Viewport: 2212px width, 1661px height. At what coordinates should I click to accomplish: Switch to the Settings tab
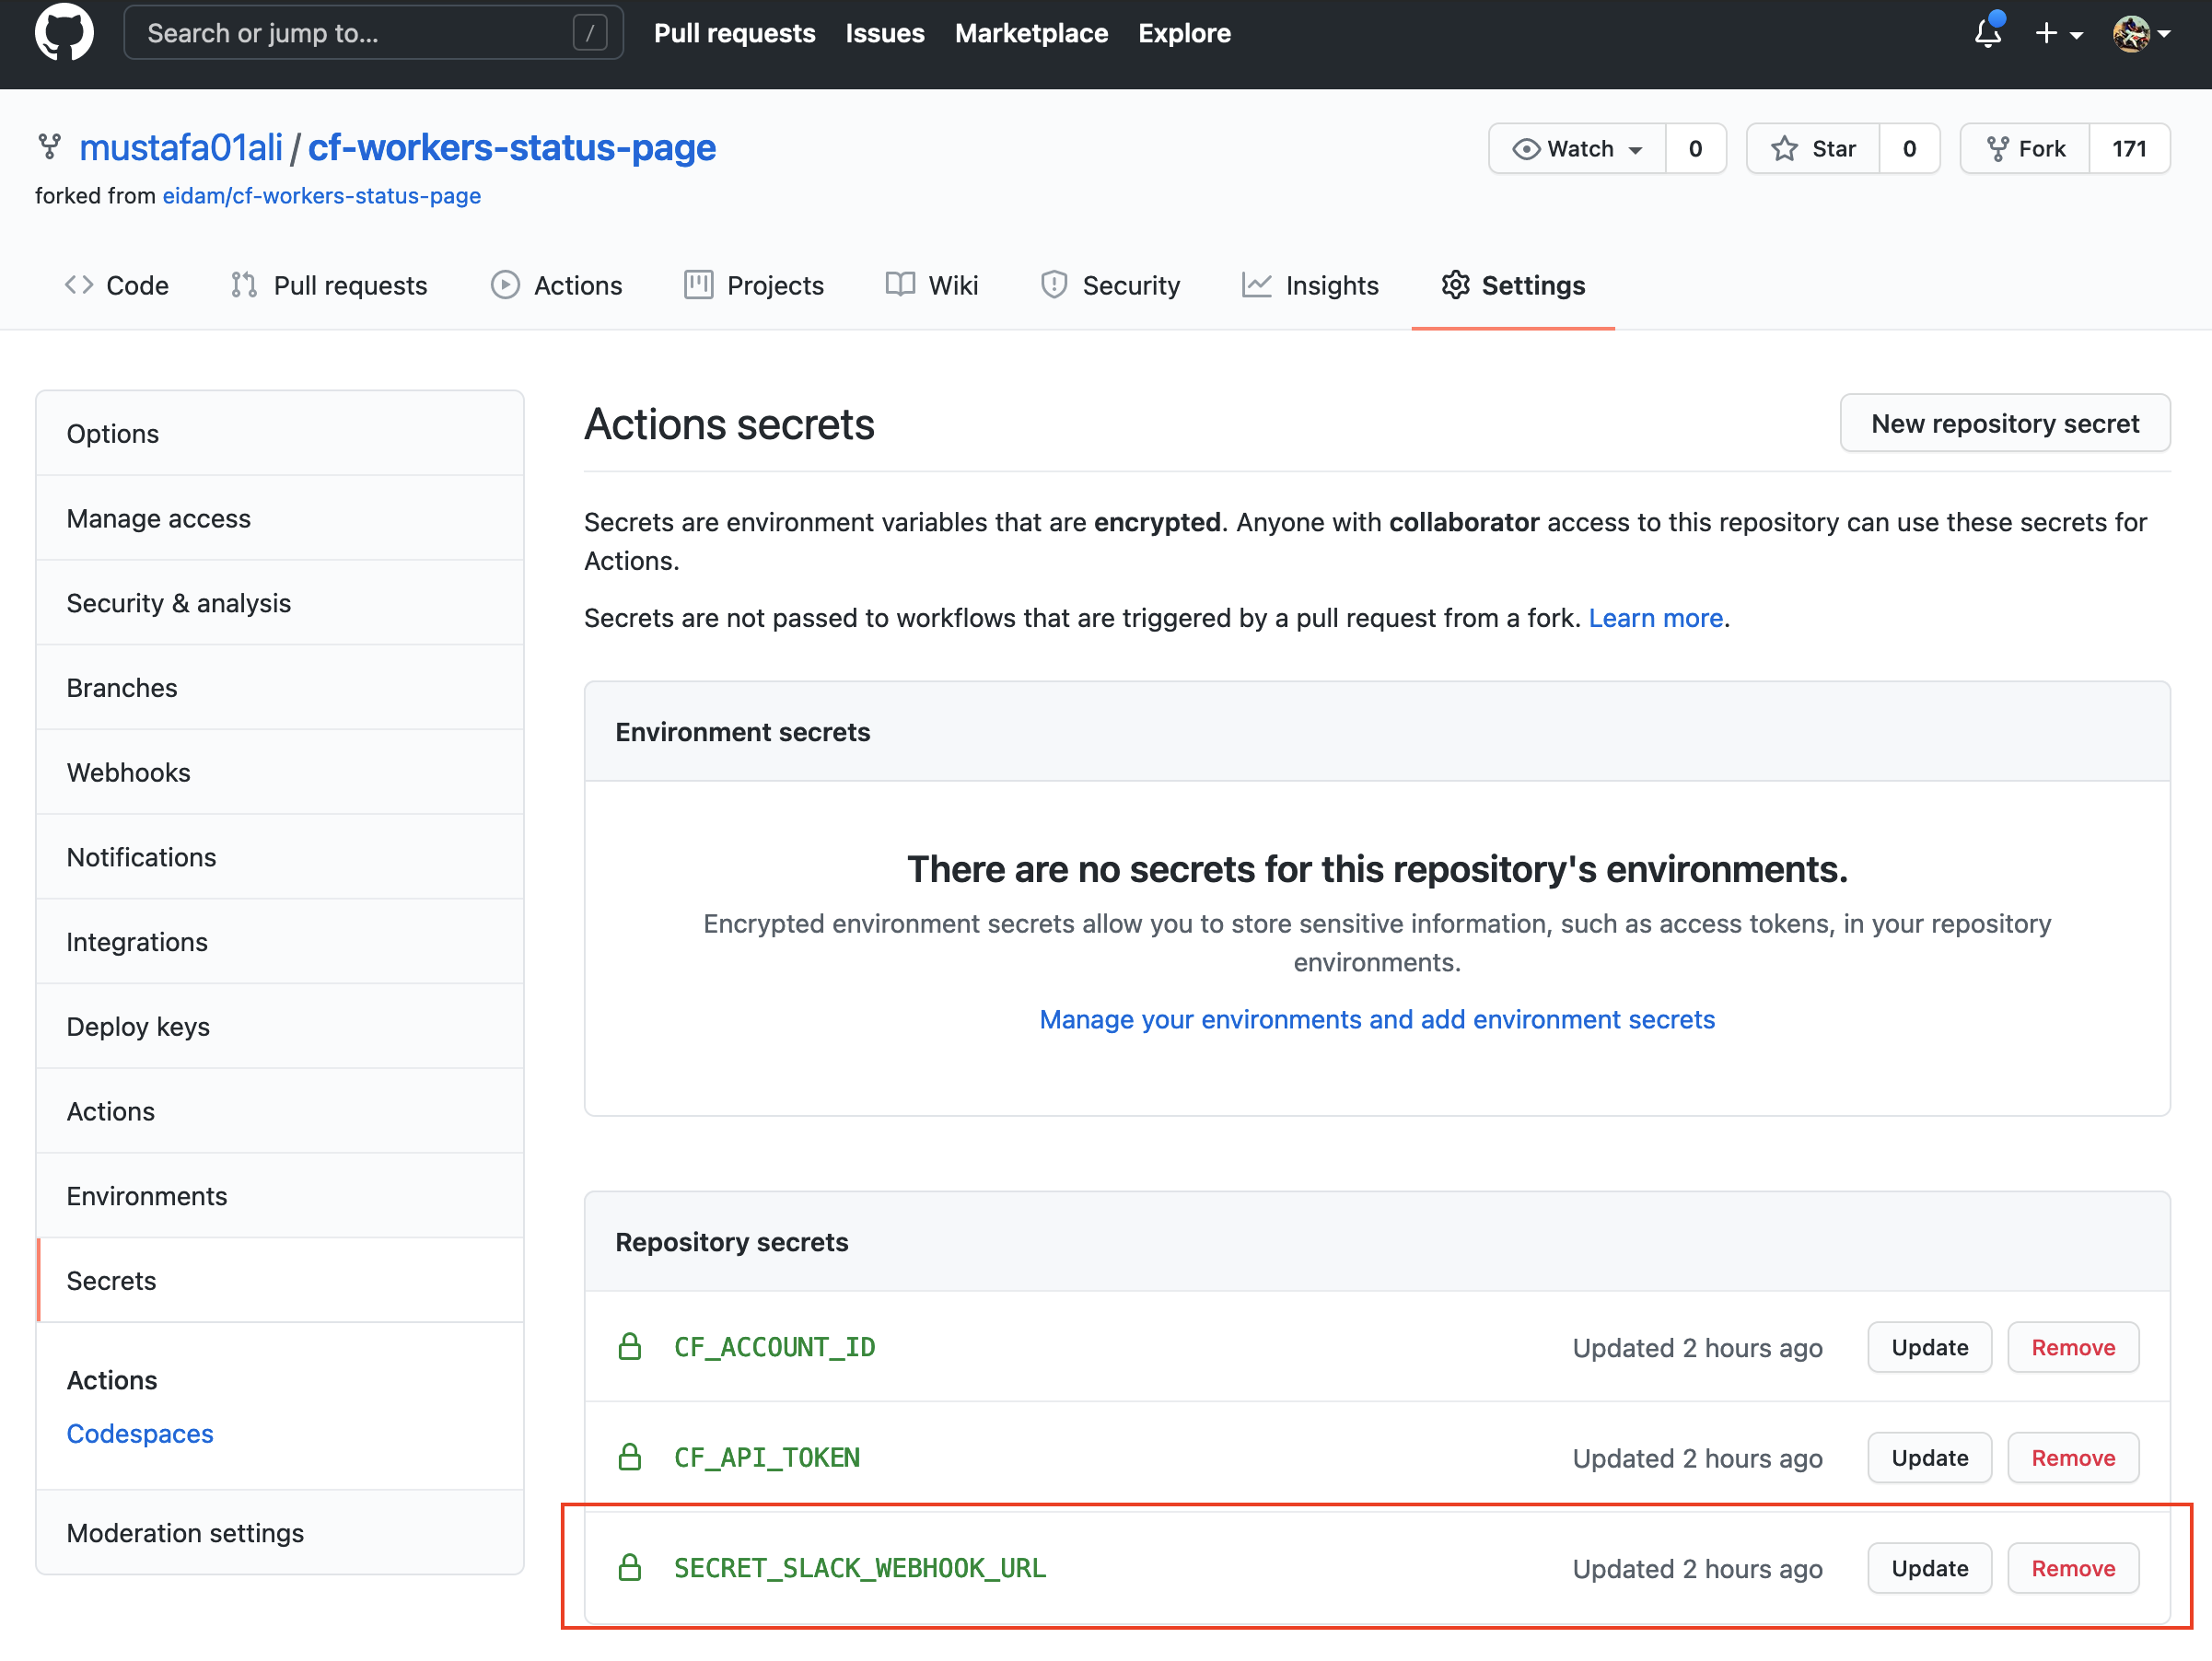pos(1513,286)
